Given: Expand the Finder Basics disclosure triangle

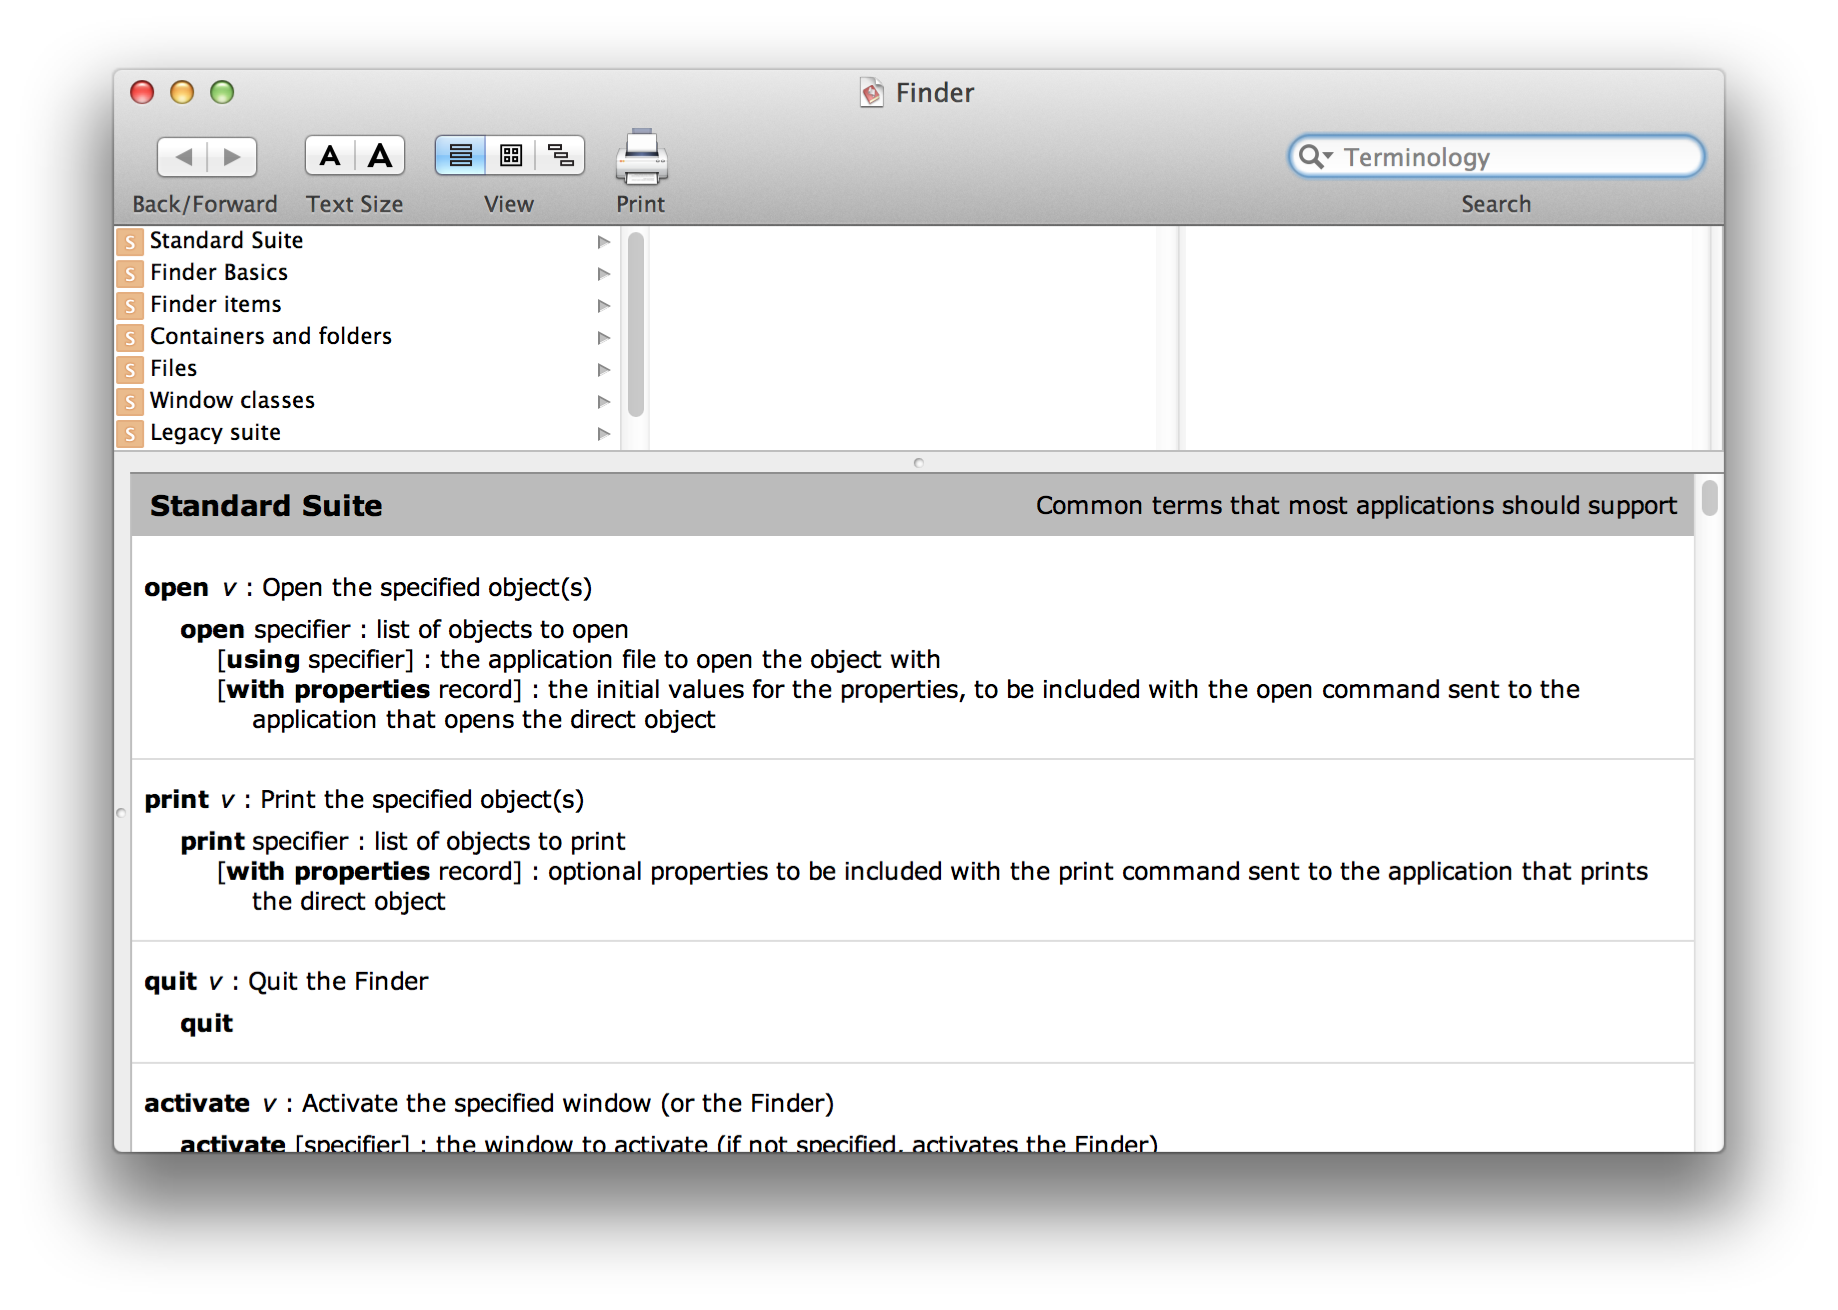Looking at the screenshot, I should [x=604, y=273].
